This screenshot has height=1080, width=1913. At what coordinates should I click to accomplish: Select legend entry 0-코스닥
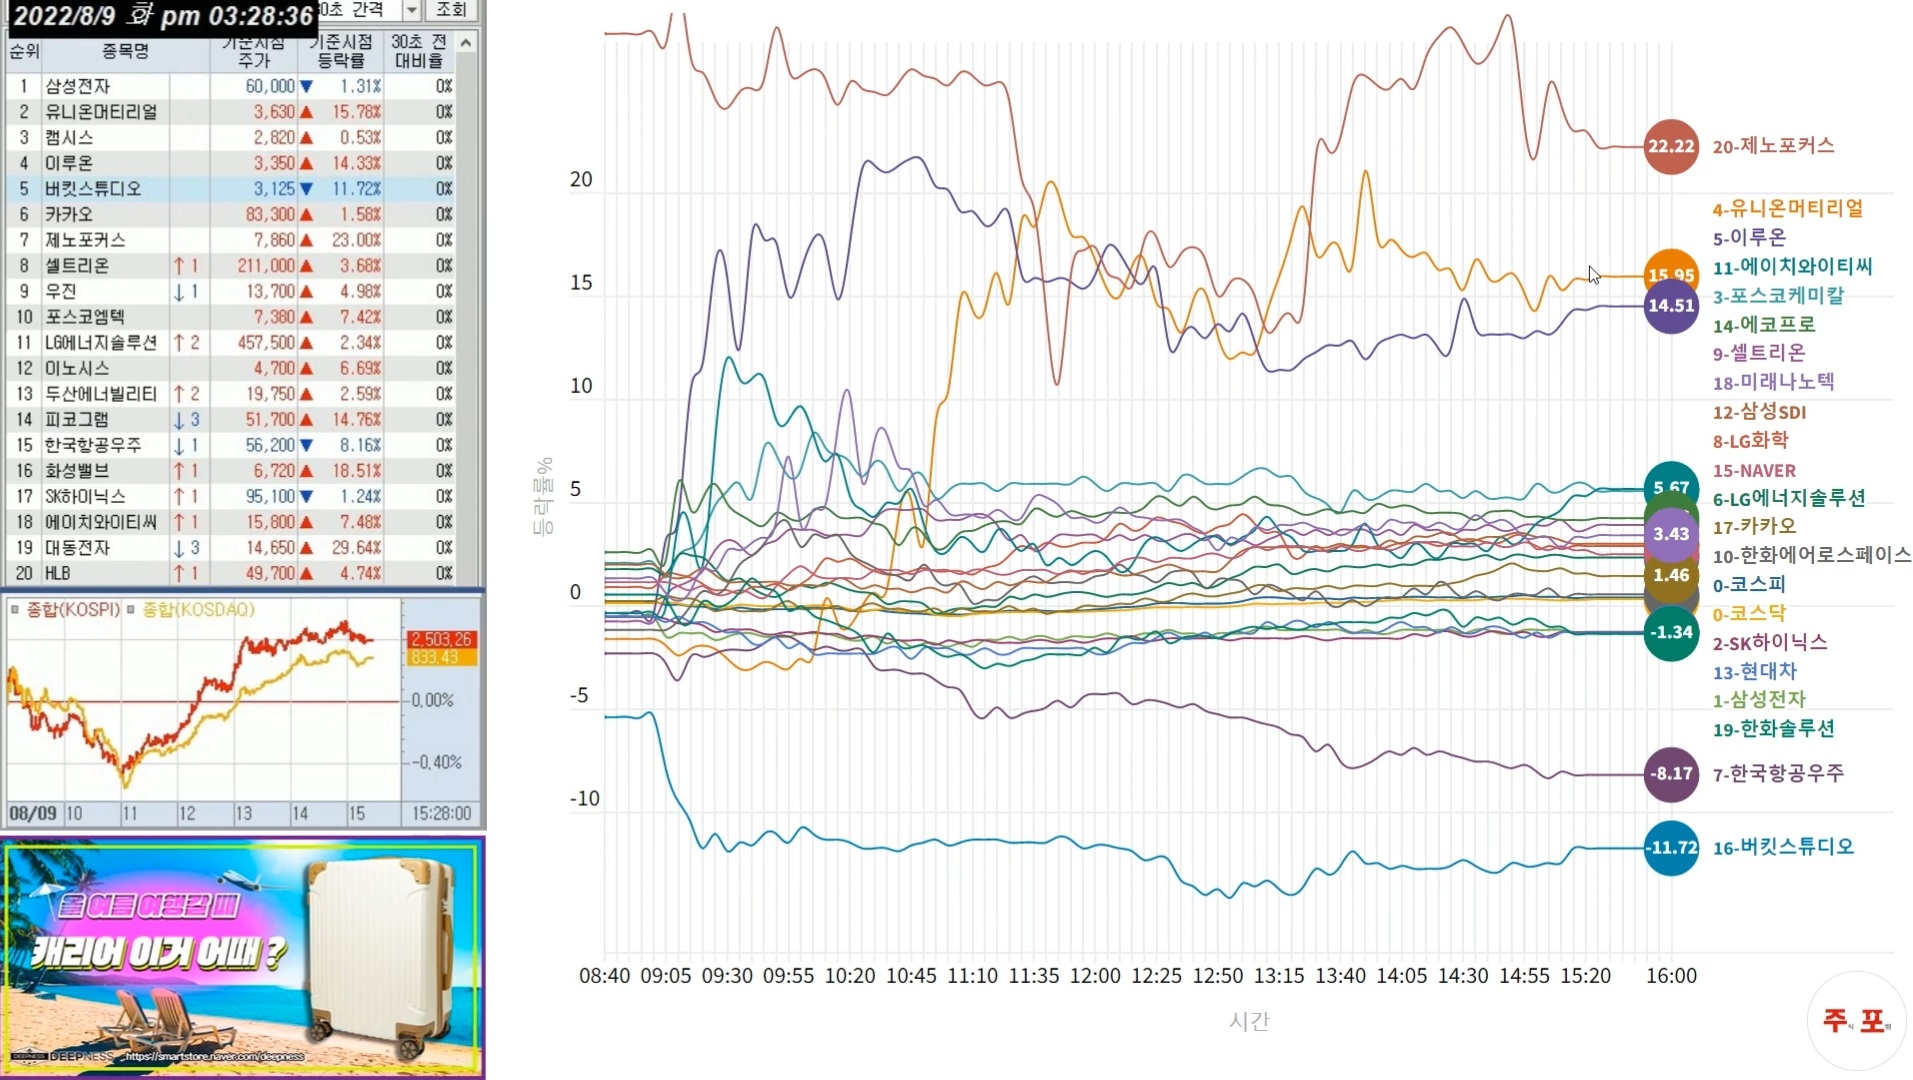1749,614
